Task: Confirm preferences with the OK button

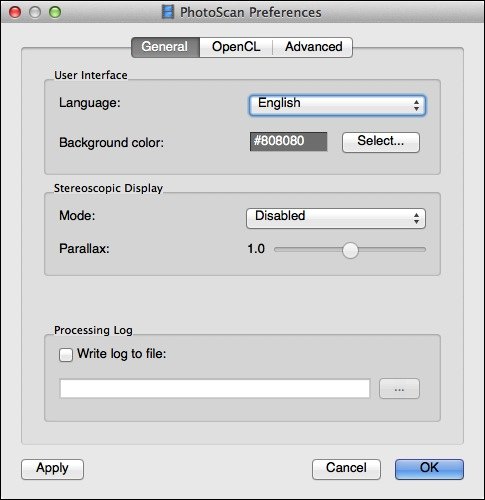Action: (429, 469)
